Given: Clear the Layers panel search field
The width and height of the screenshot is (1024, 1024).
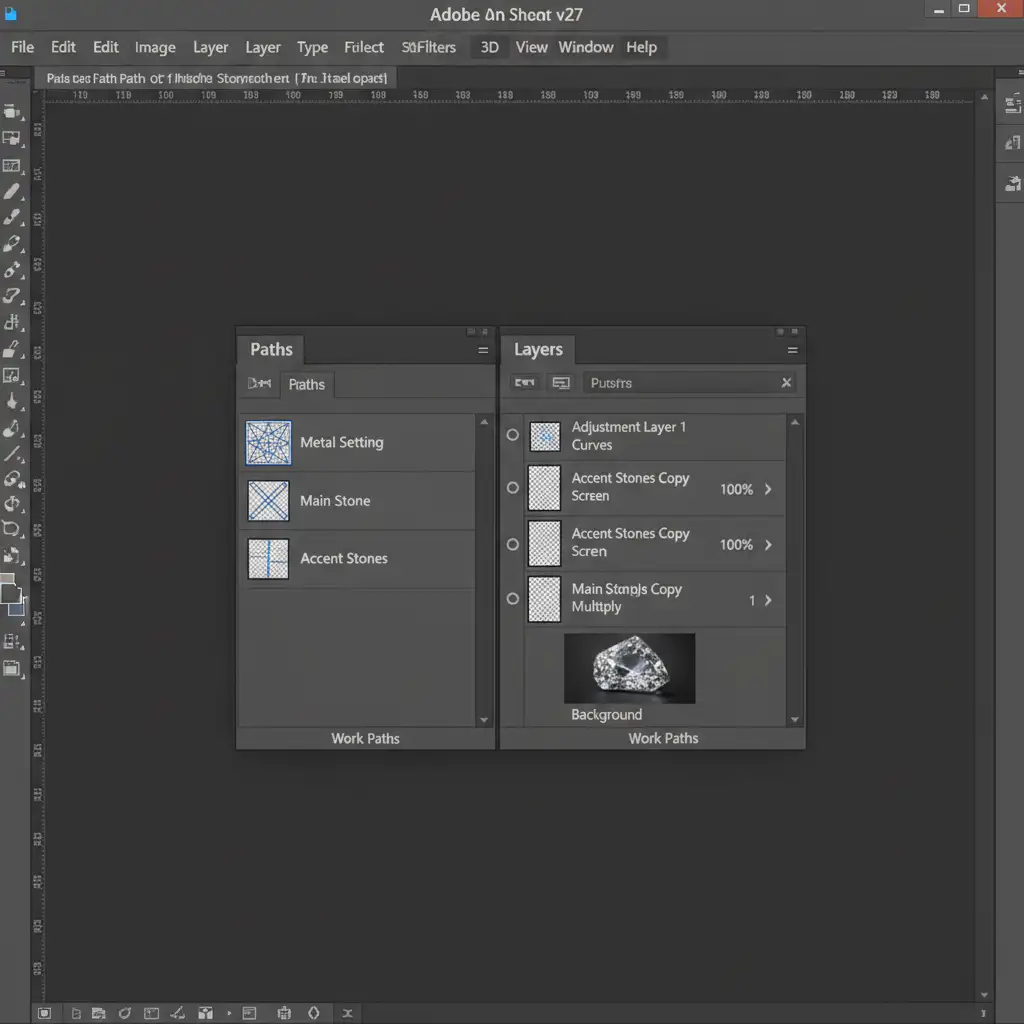Looking at the screenshot, I should pos(786,383).
